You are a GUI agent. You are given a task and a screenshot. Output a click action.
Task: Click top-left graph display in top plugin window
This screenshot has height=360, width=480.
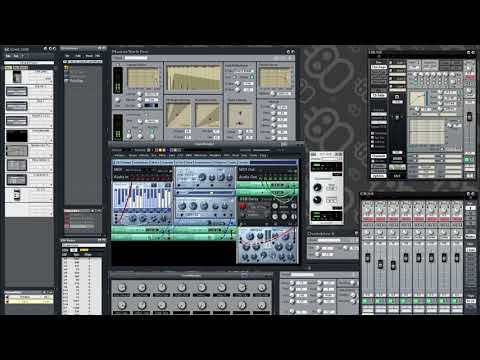click(144, 78)
